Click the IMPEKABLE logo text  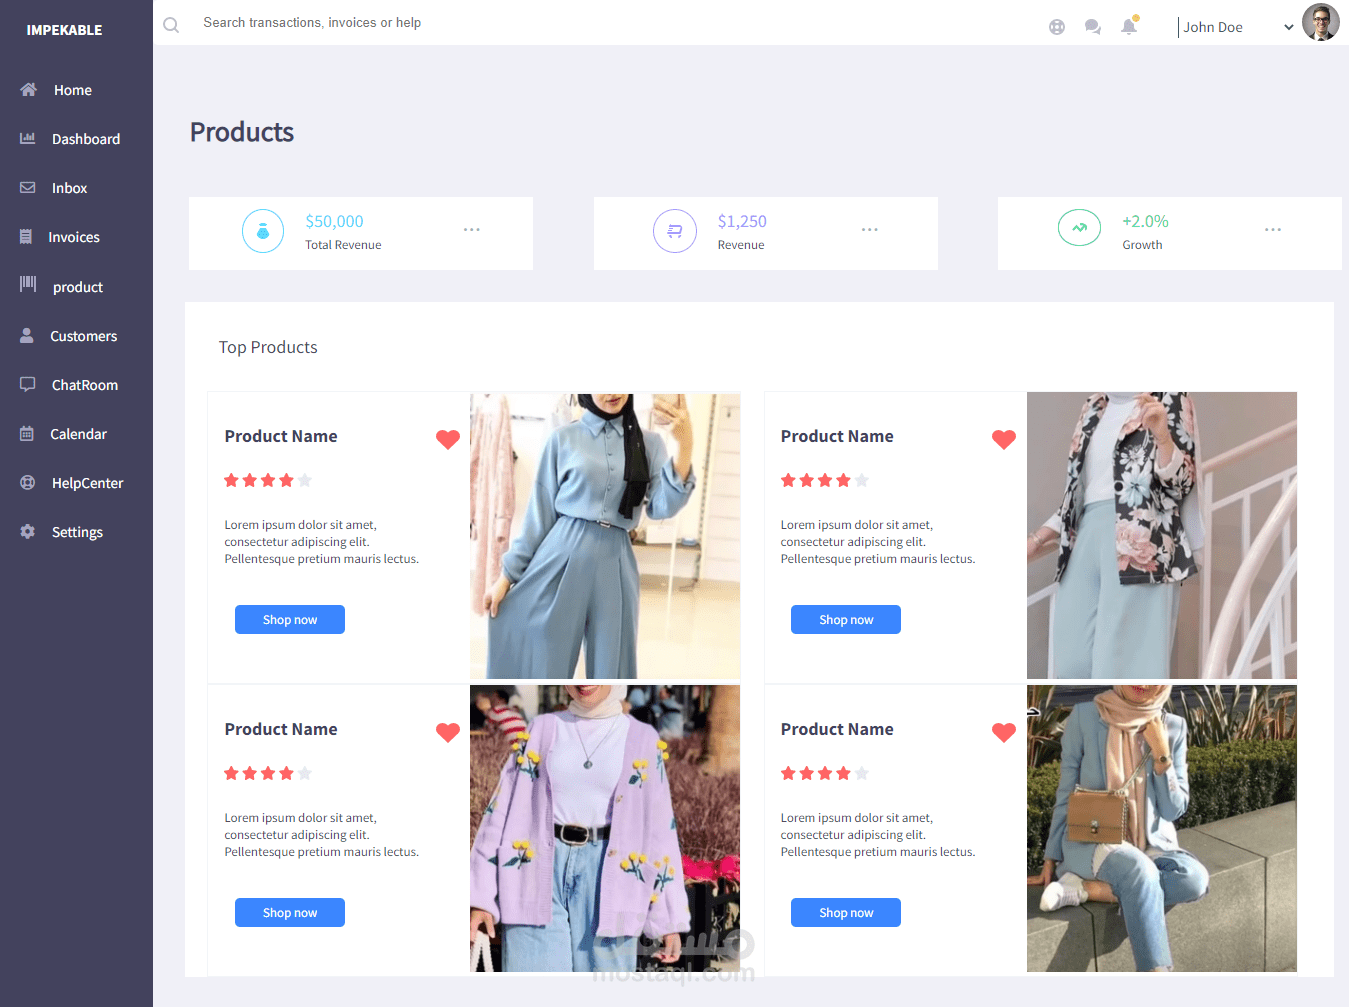(64, 30)
